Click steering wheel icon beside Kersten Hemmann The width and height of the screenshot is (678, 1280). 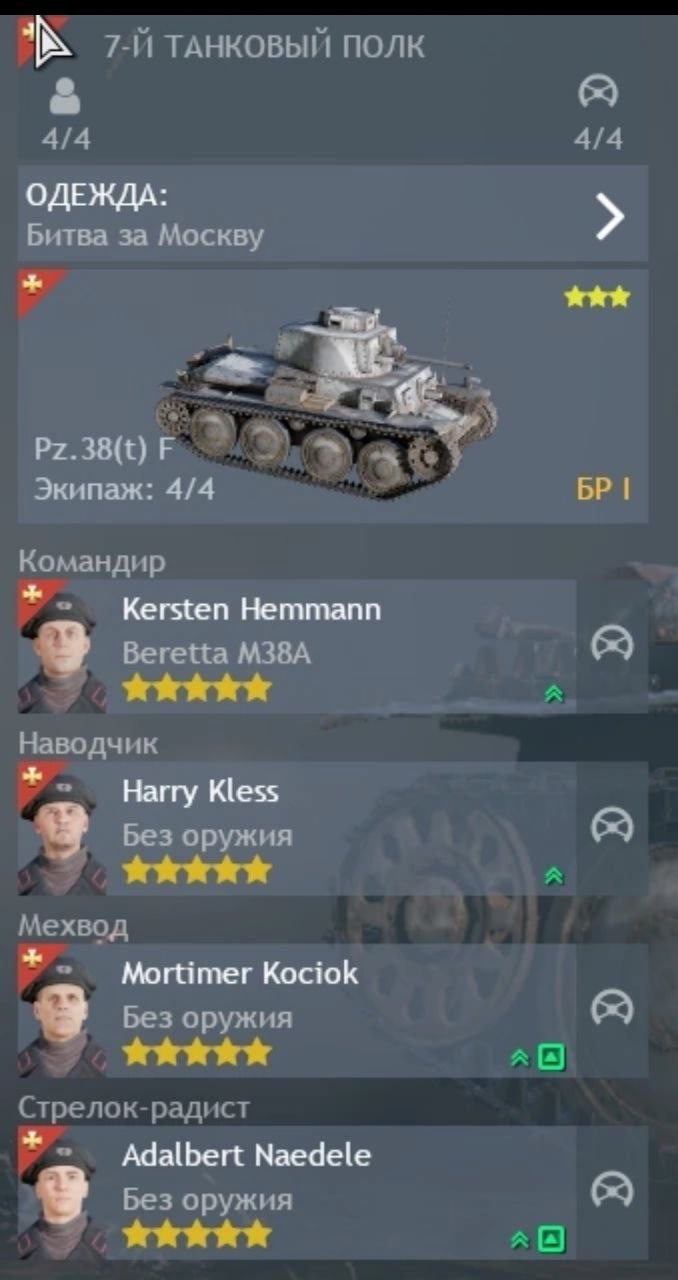(x=612, y=645)
